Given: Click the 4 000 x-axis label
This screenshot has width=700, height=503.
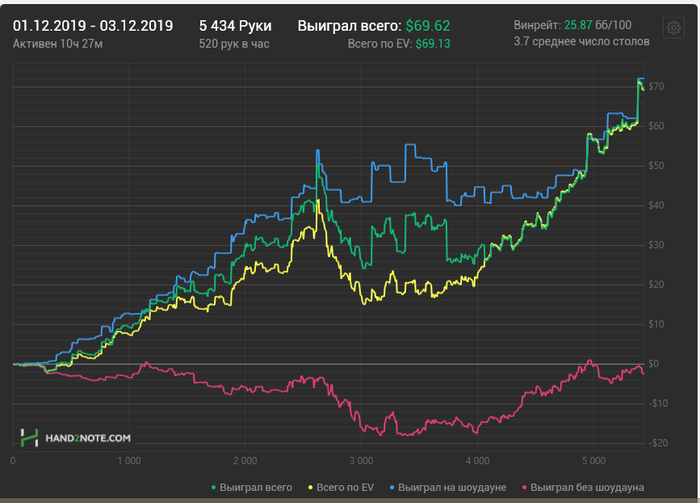Looking at the screenshot, I should [477, 461].
